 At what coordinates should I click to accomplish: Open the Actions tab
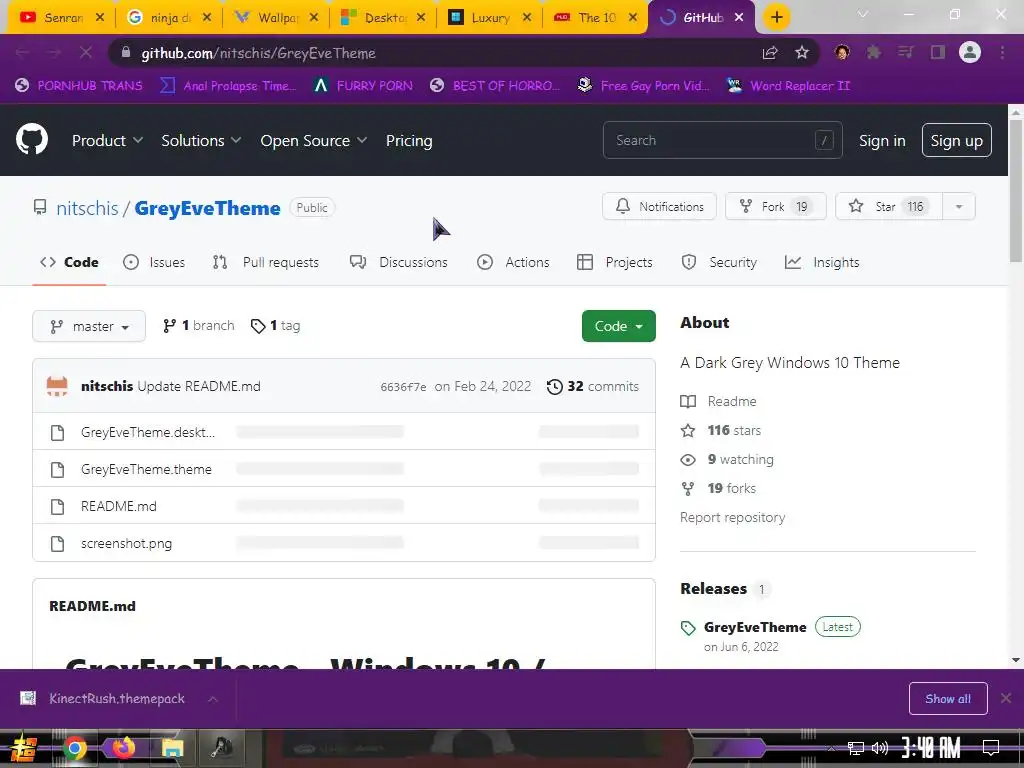coord(513,262)
